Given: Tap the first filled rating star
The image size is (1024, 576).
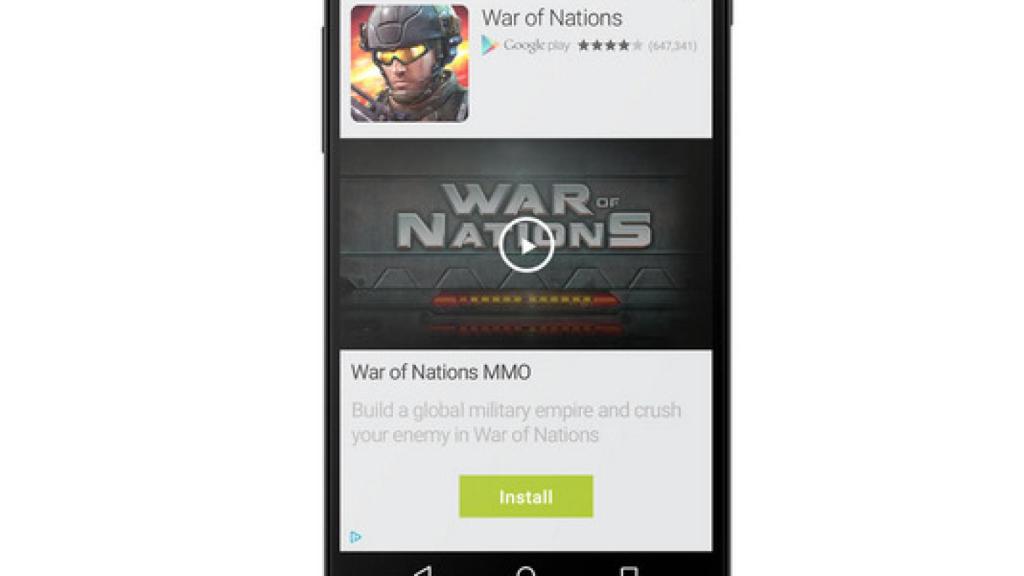Looking at the screenshot, I should pos(584,45).
